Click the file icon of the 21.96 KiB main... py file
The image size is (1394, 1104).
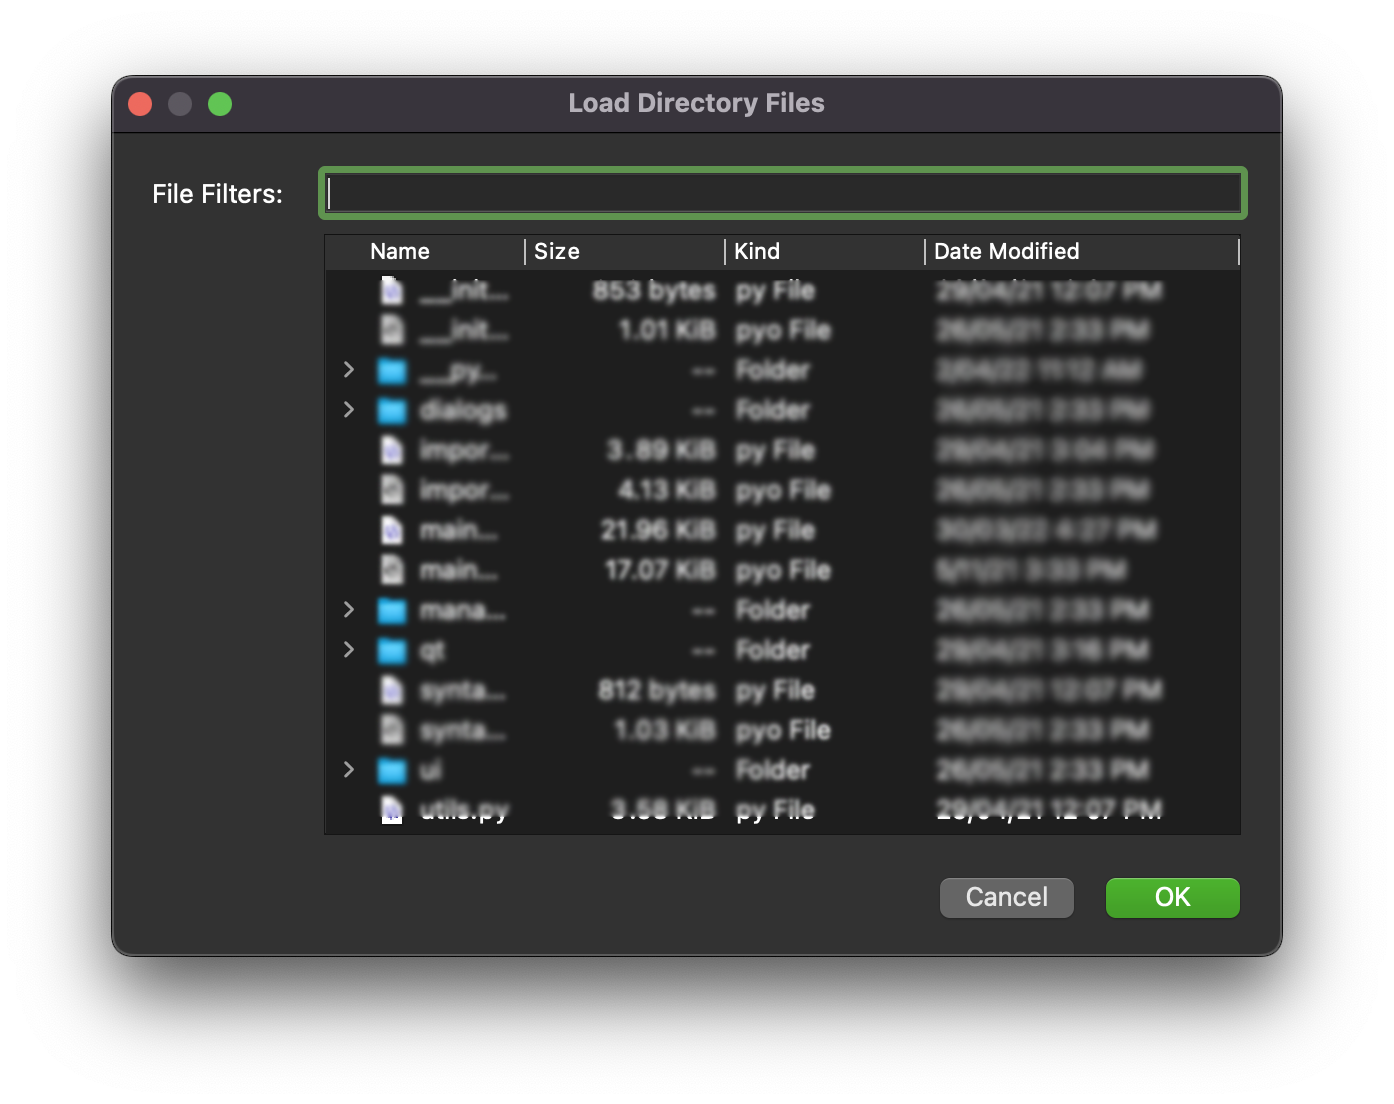[x=392, y=530]
